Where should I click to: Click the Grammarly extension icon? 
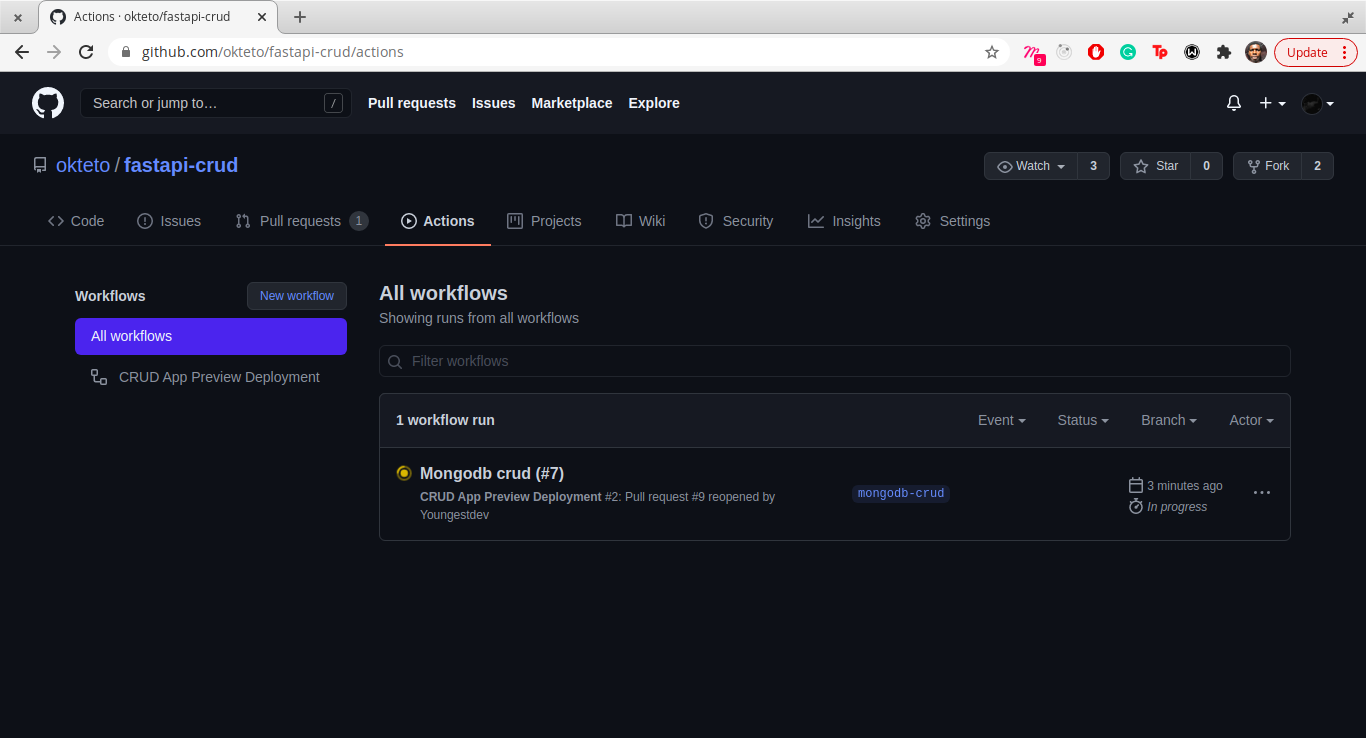(1128, 52)
